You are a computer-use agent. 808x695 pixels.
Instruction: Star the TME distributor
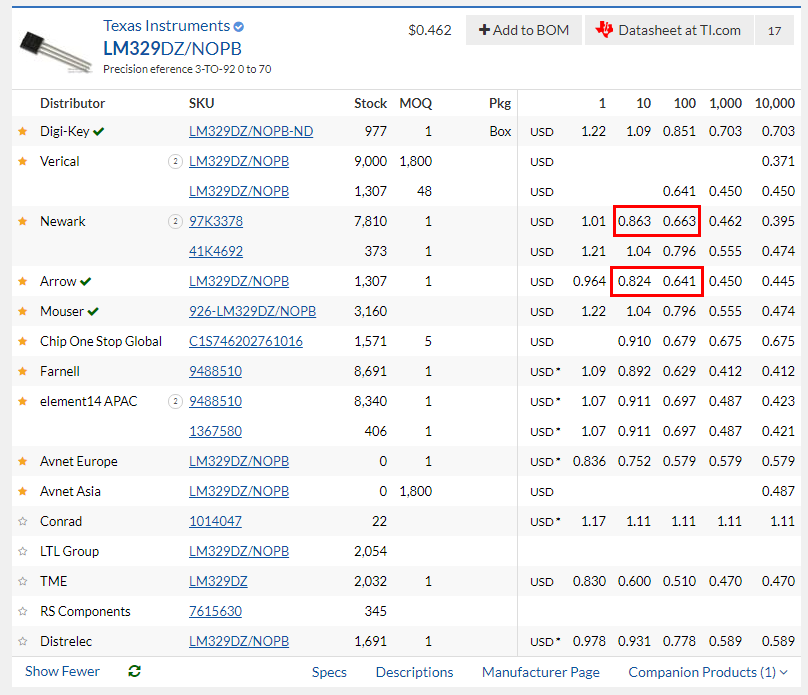pyautogui.click(x=23, y=581)
